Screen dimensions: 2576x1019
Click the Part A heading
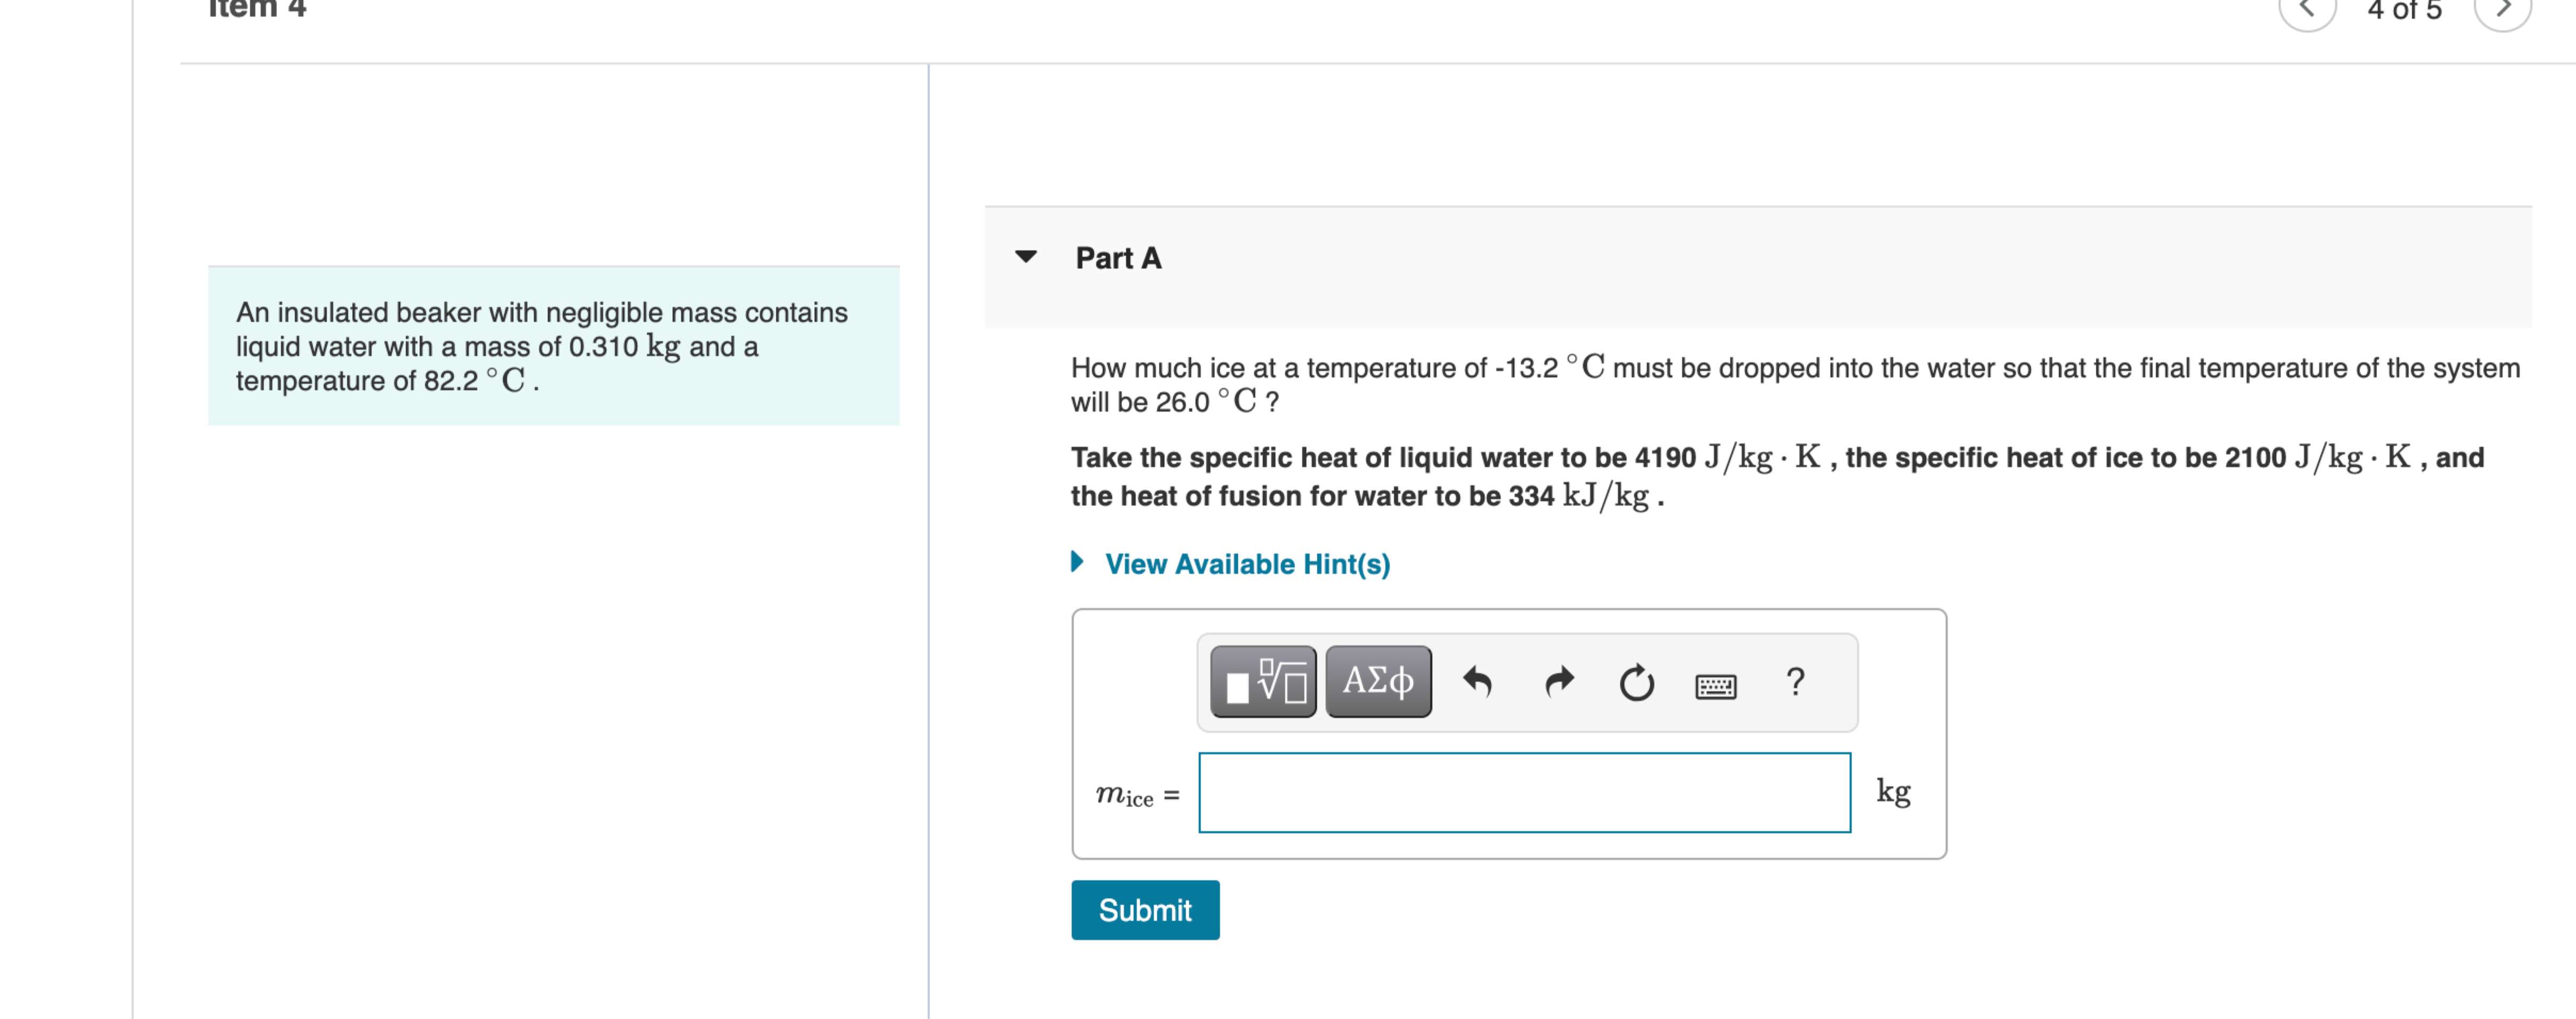[1118, 258]
